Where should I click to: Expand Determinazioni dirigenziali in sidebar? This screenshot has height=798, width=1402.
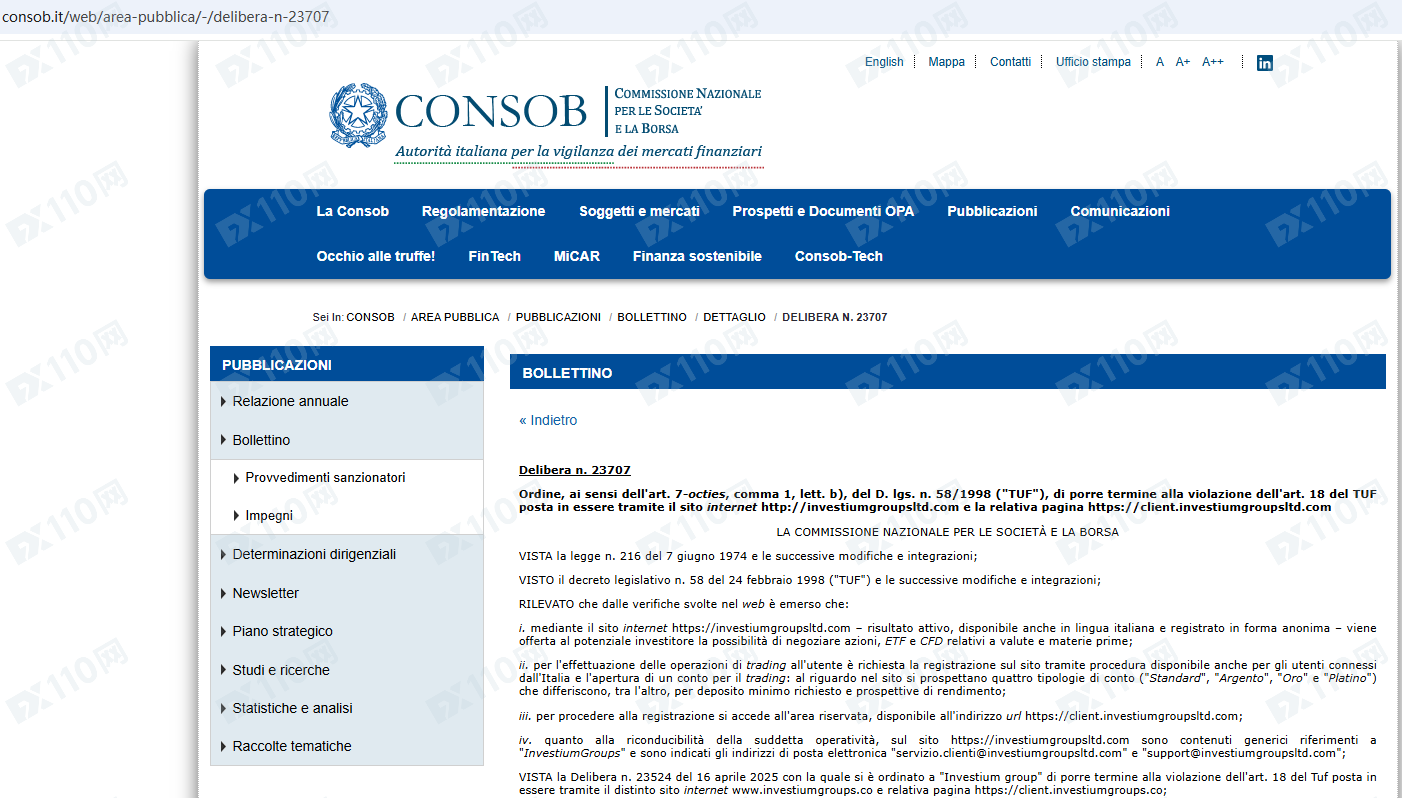pos(314,554)
